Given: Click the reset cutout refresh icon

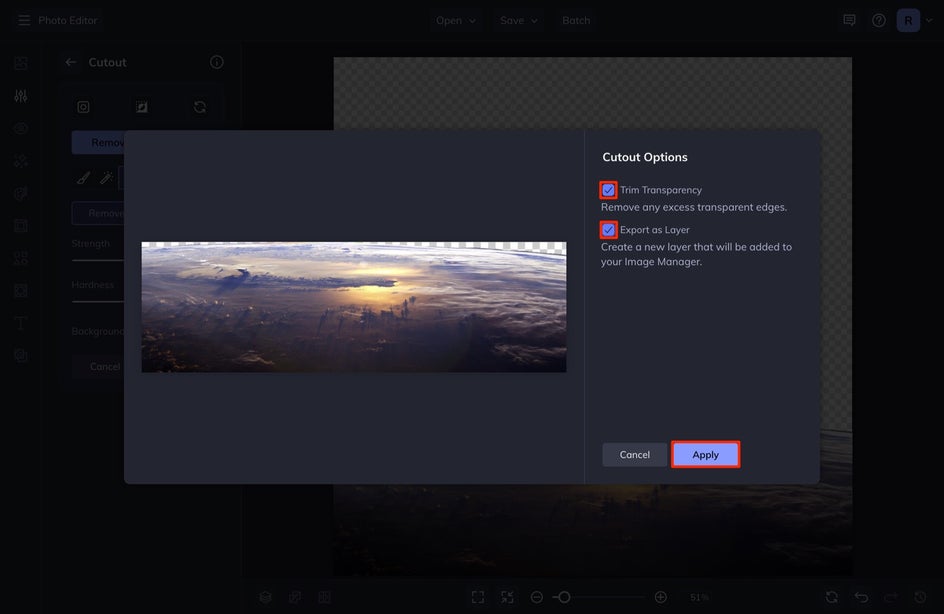Looking at the screenshot, I should coord(200,107).
